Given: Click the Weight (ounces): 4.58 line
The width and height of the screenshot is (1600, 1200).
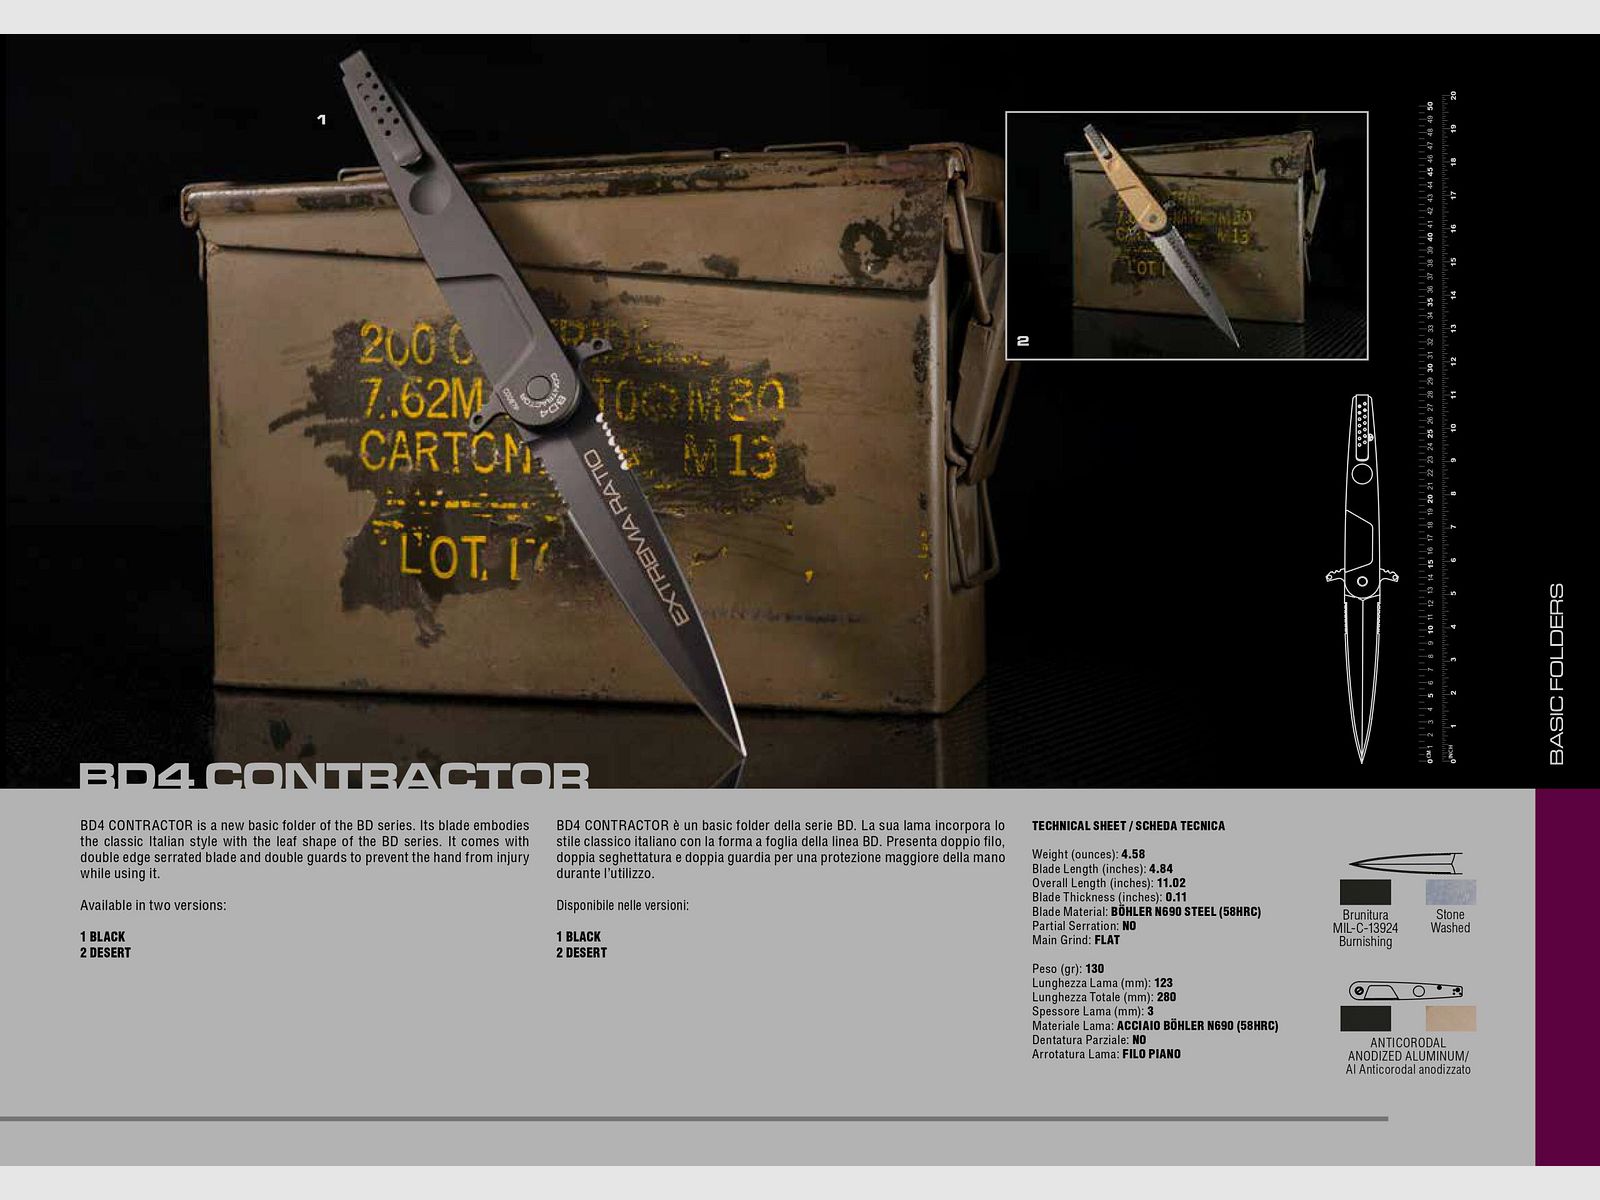Looking at the screenshot, I should coord(1088,855).
